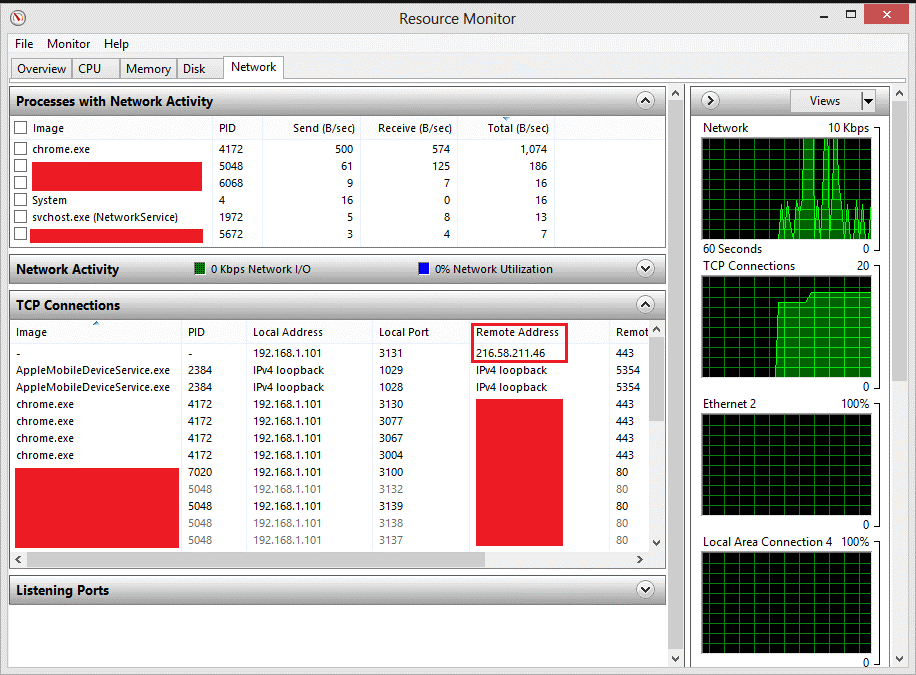
Task: Switch to the CPU tab
Action: [89, 69]
